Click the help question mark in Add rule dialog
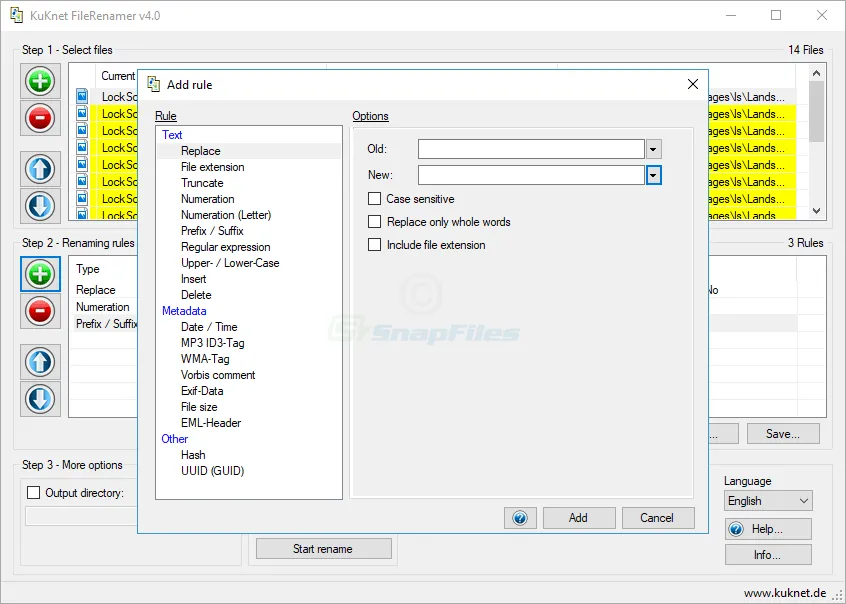Viewport: 846px width, 604px height. (x=520, y=518)
